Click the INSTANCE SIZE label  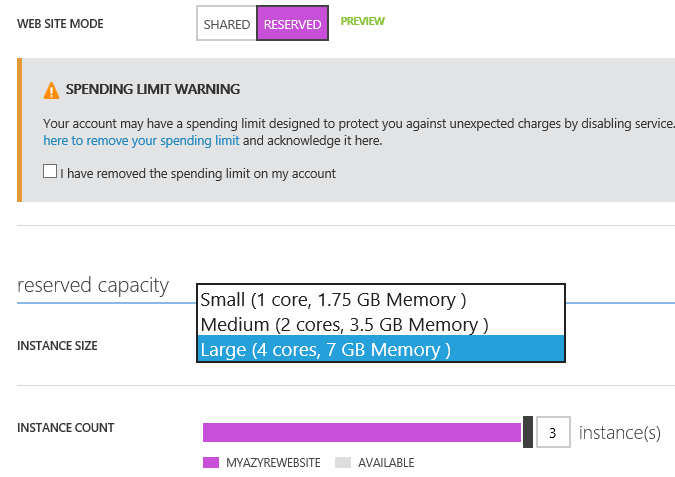coord(57,346)
